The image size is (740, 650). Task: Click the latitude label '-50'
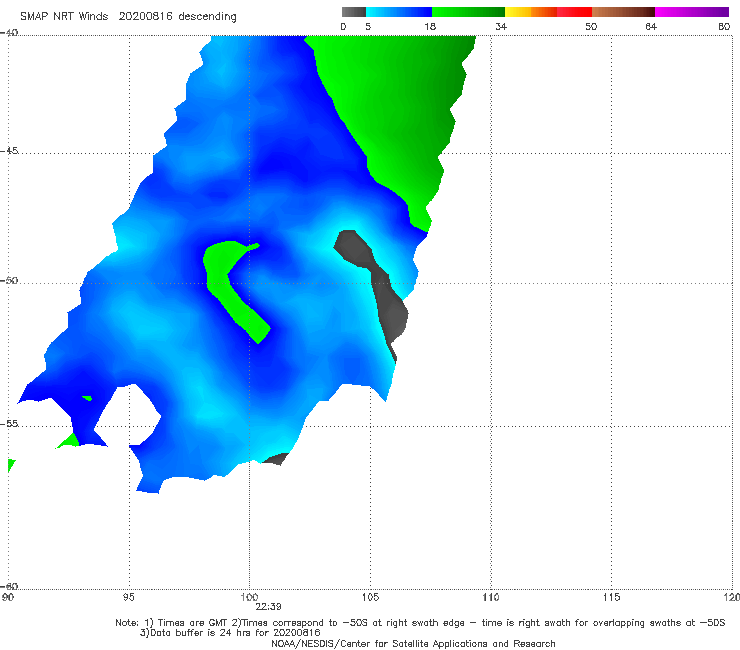[9, 280]
